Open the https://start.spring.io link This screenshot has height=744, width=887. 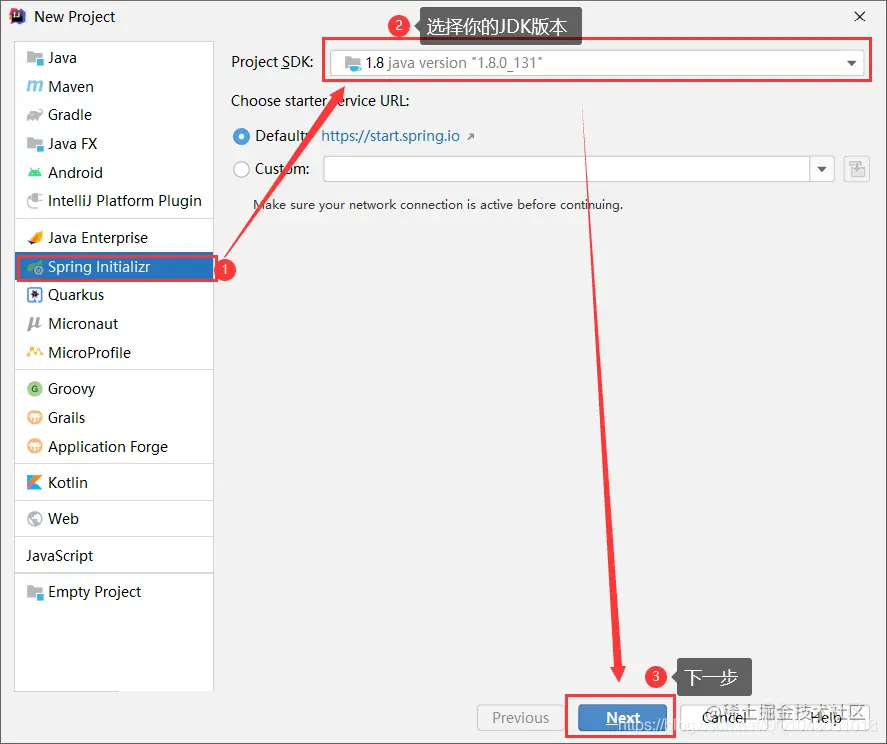(x=390, y=136)
